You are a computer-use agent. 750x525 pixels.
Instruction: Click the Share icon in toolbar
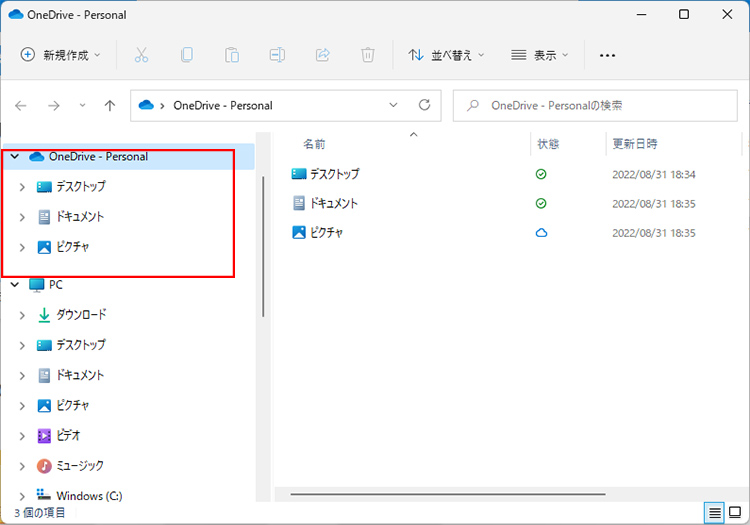(x=323, y=55)
